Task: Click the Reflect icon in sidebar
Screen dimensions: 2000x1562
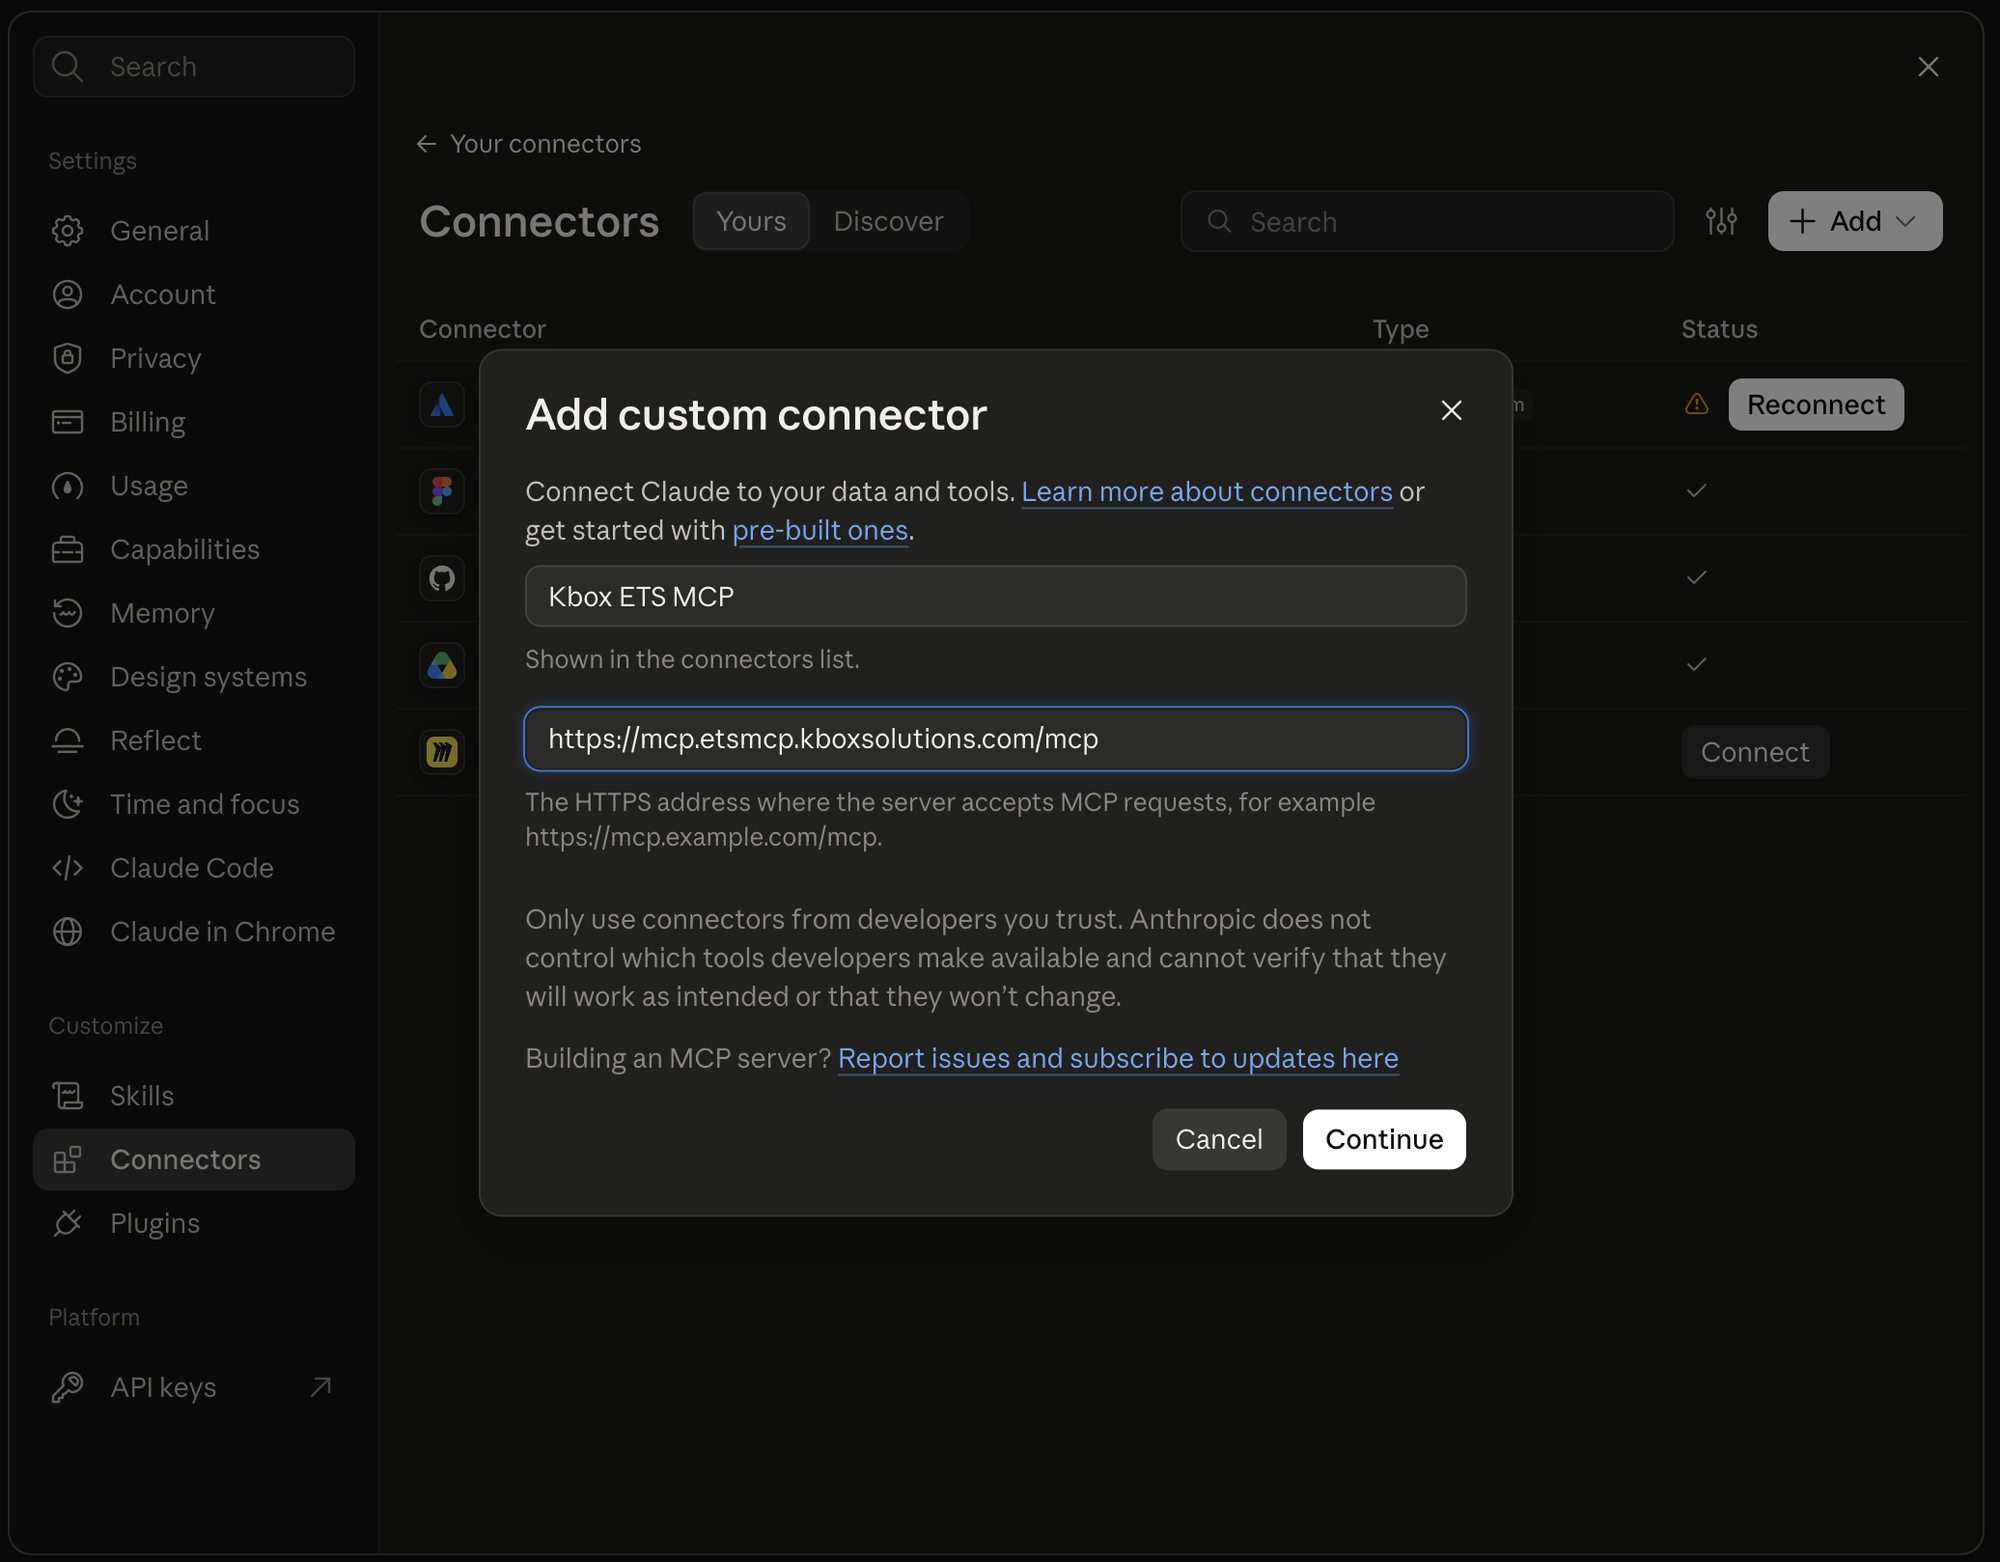Action: [67, 741]
